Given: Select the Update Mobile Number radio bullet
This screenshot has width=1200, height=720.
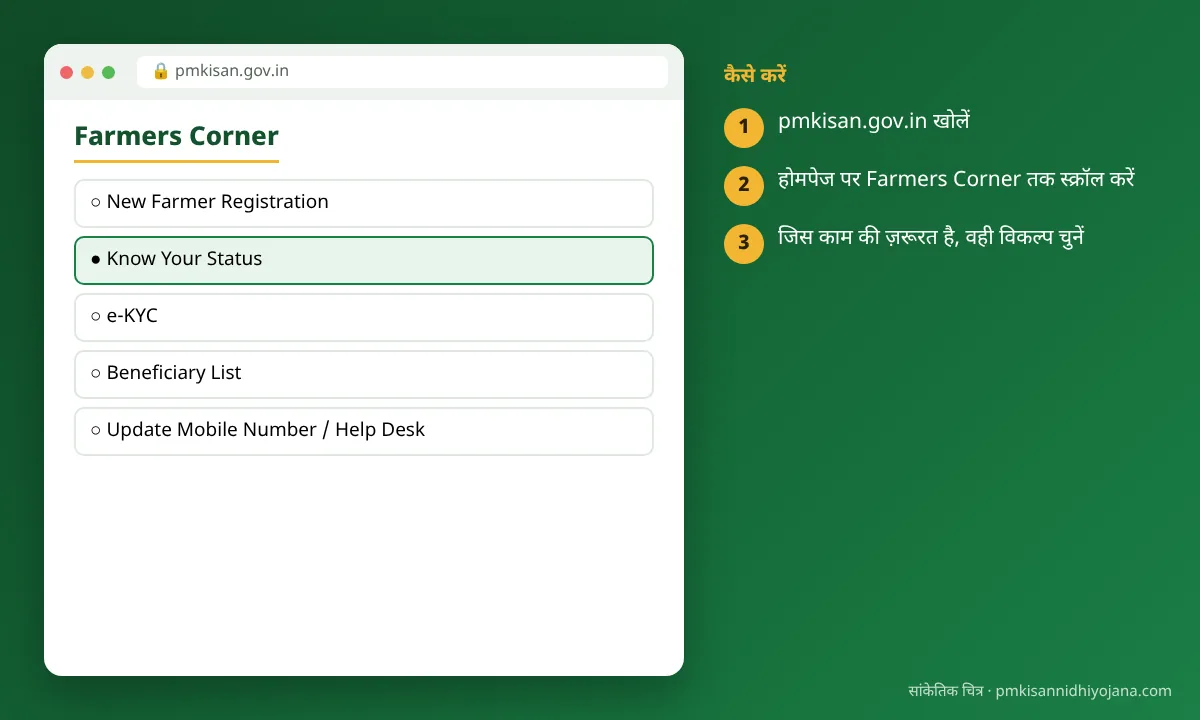Looking at the screenshot, I should click(96, 430).
